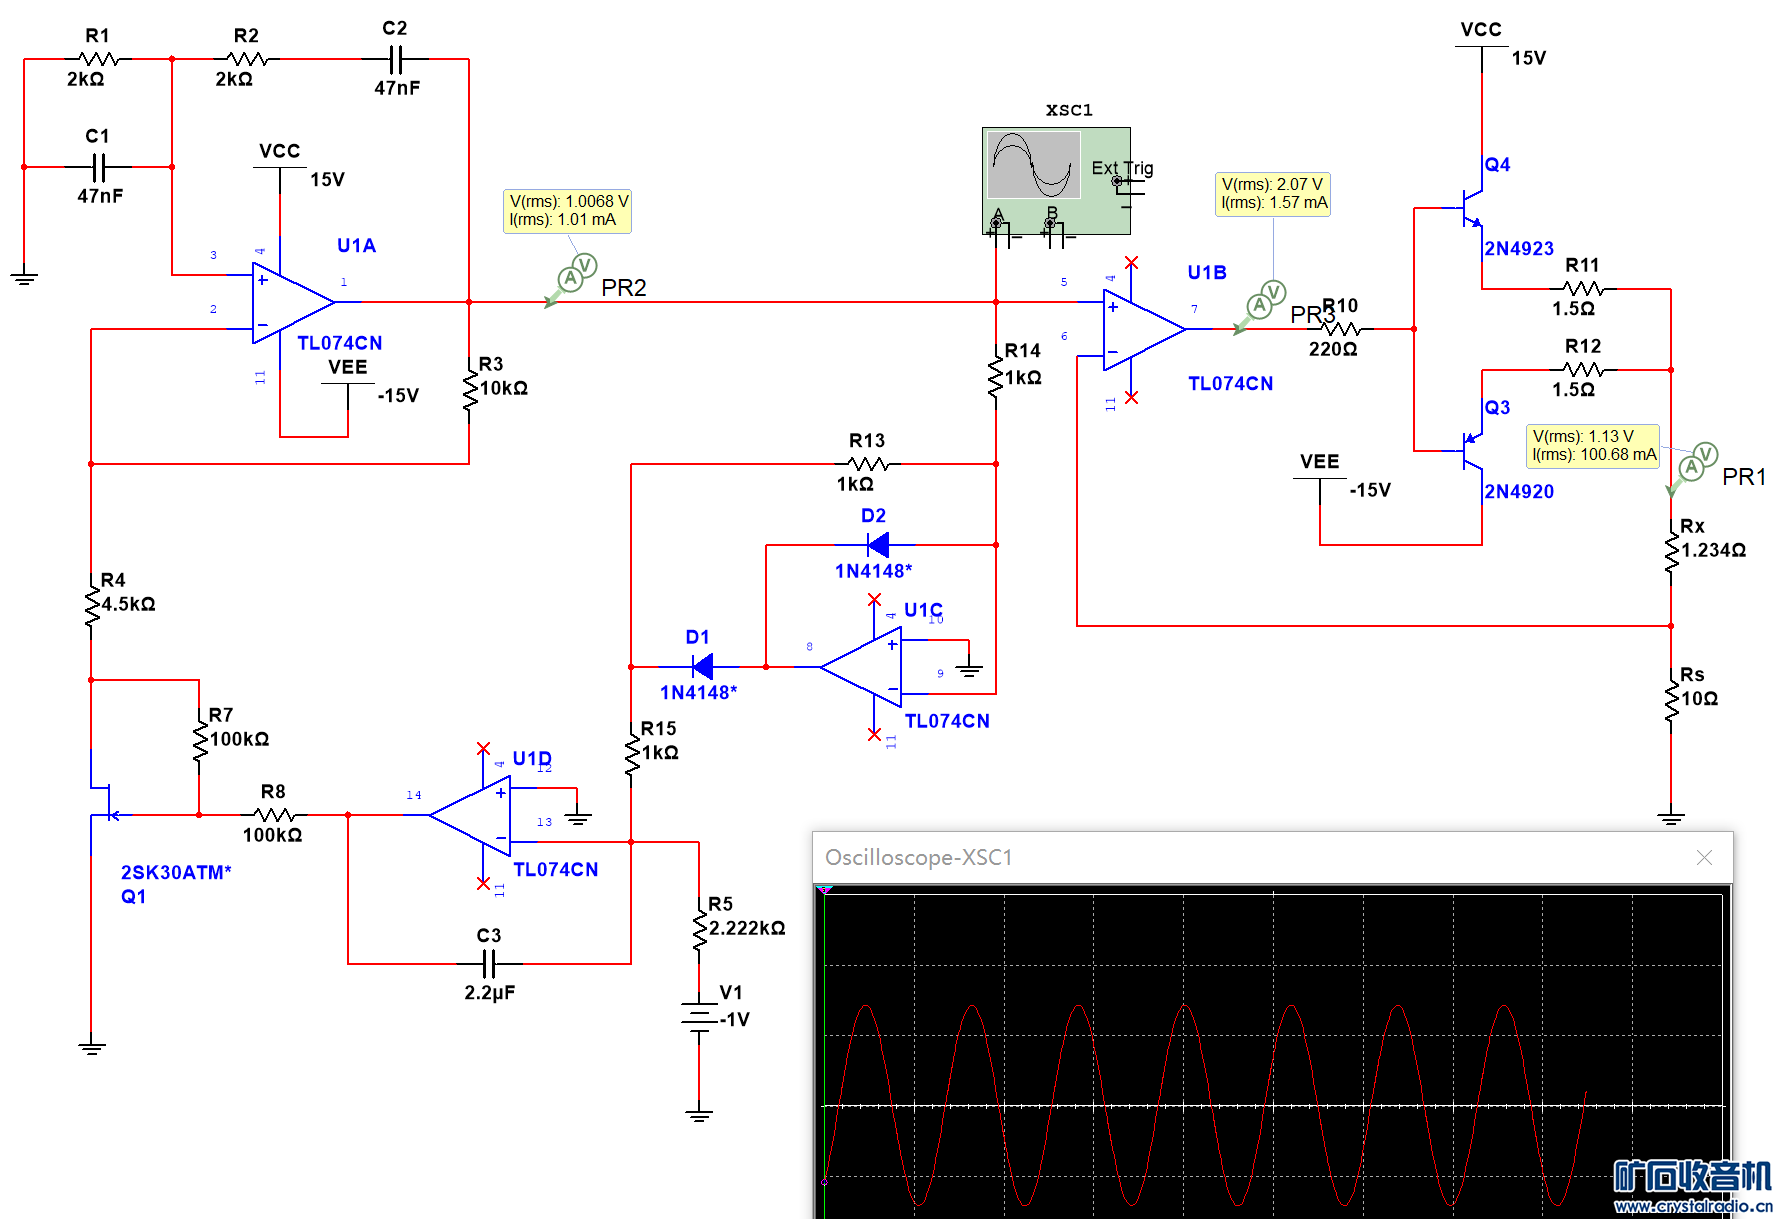Select resistor R13 symbol
This screenshot has width=1781, height=1219.
[867, 464]
